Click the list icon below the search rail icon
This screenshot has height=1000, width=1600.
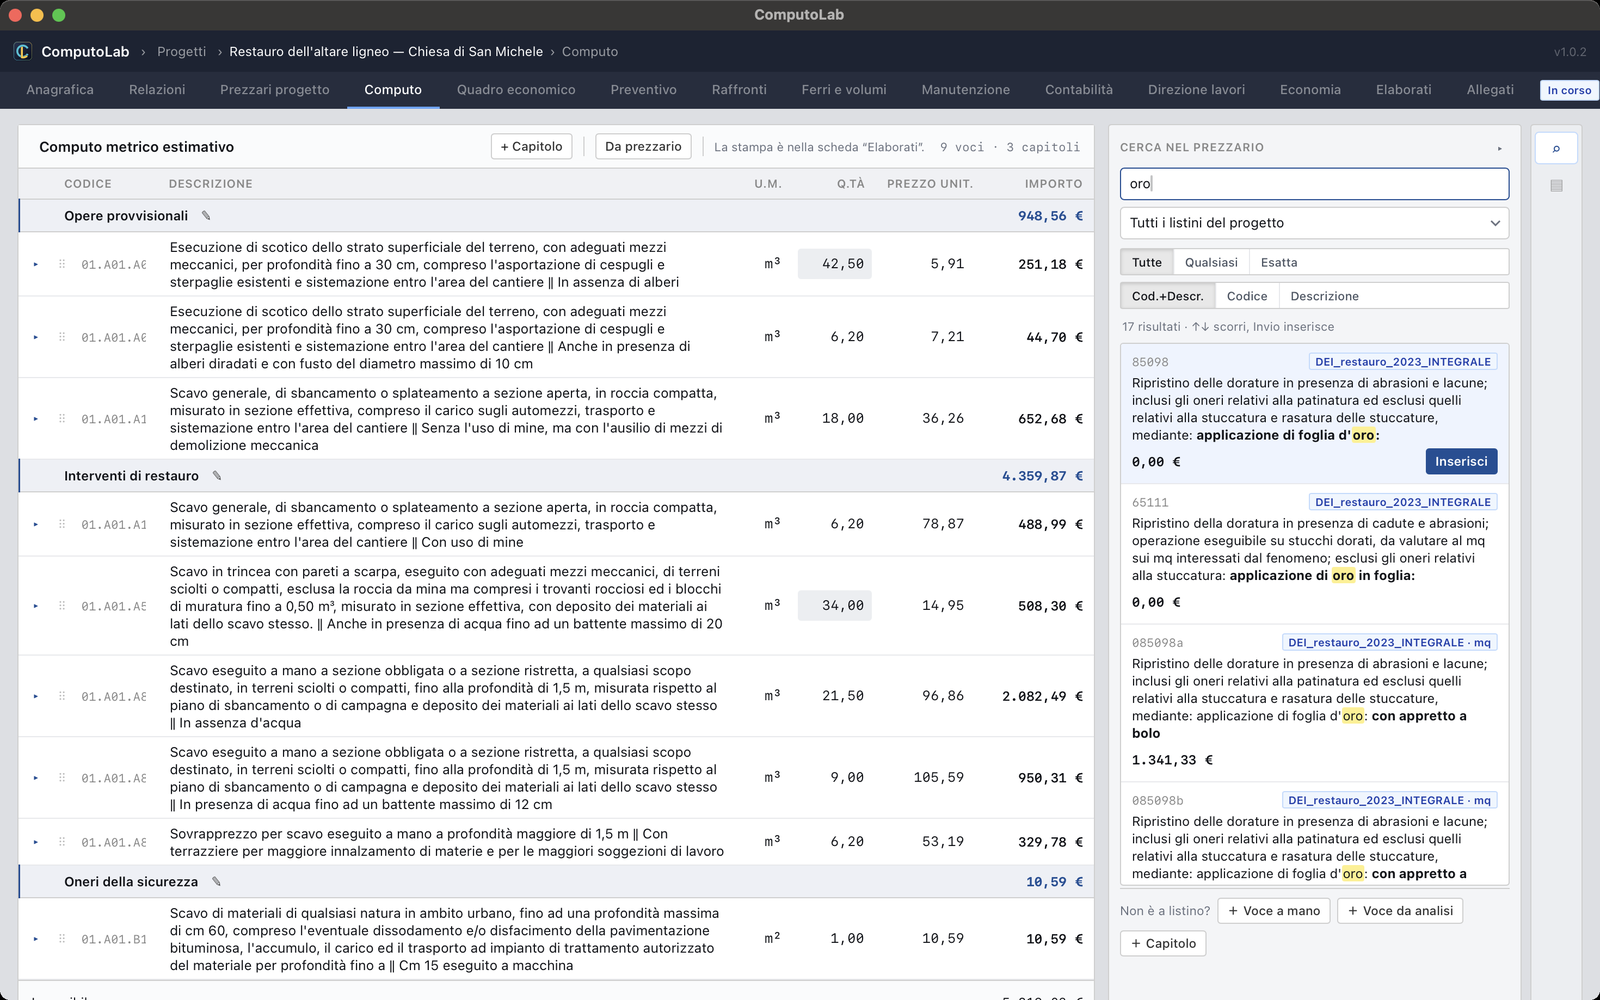click(x=1556, y=186)
